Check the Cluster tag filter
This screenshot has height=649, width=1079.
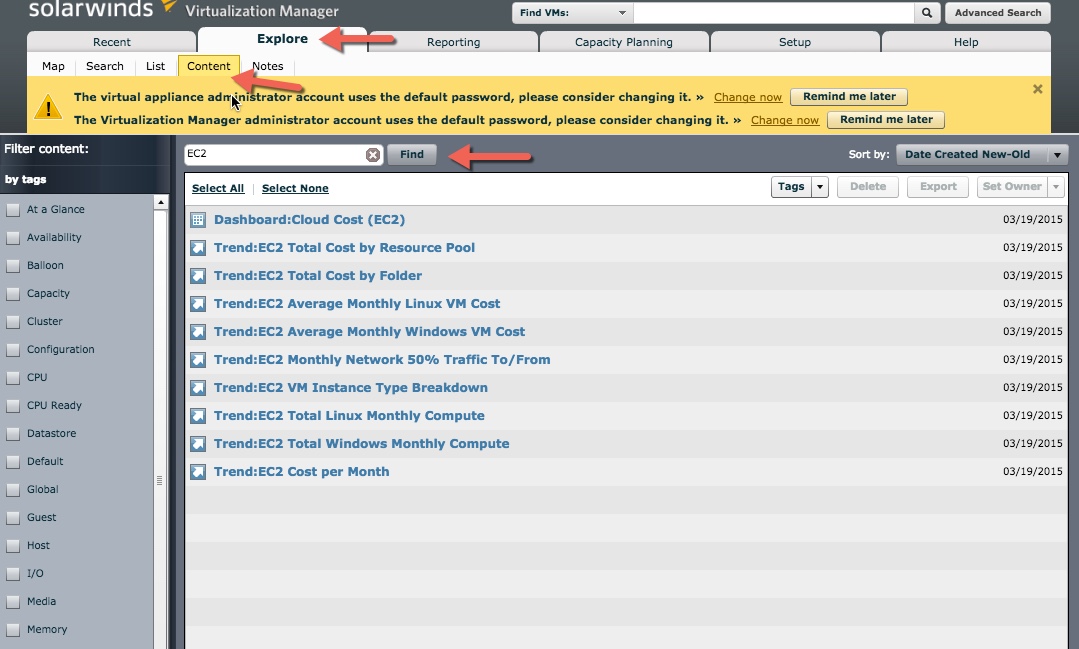[x=13, y=322]
